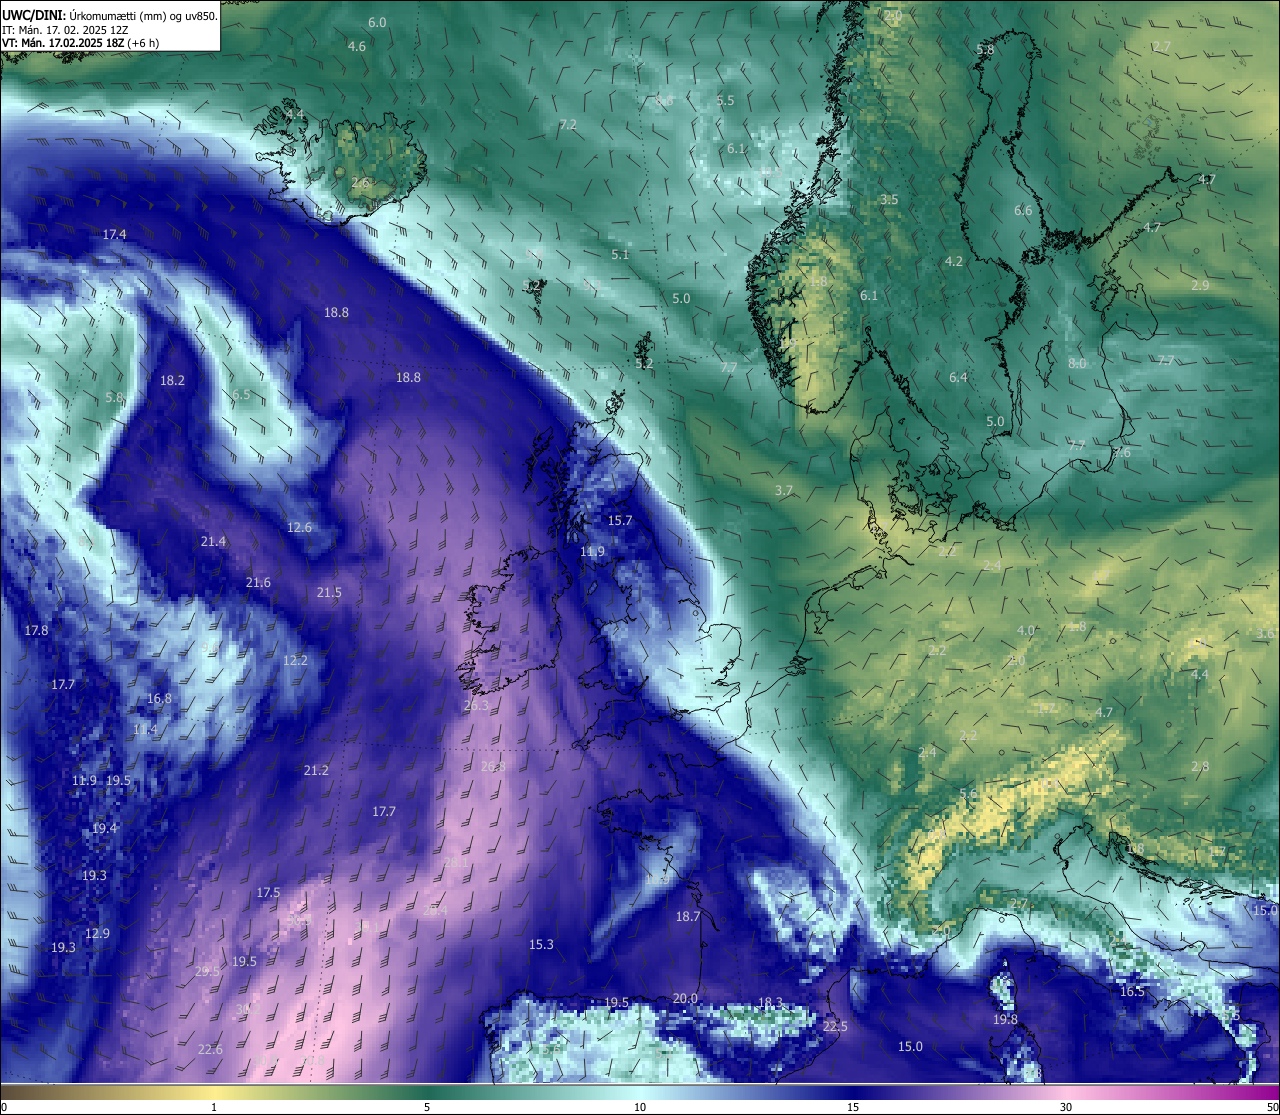The height and width of the screenshot is (1115, 1280).
Task: Click the value 4.6 near the top left
Action: point(356,47)
